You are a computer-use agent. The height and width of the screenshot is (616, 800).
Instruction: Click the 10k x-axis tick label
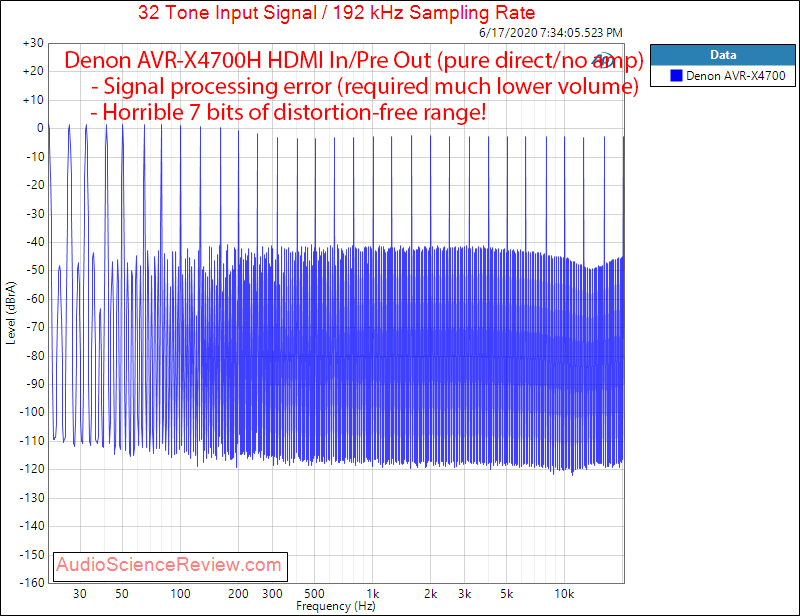(x=564, y=594)
